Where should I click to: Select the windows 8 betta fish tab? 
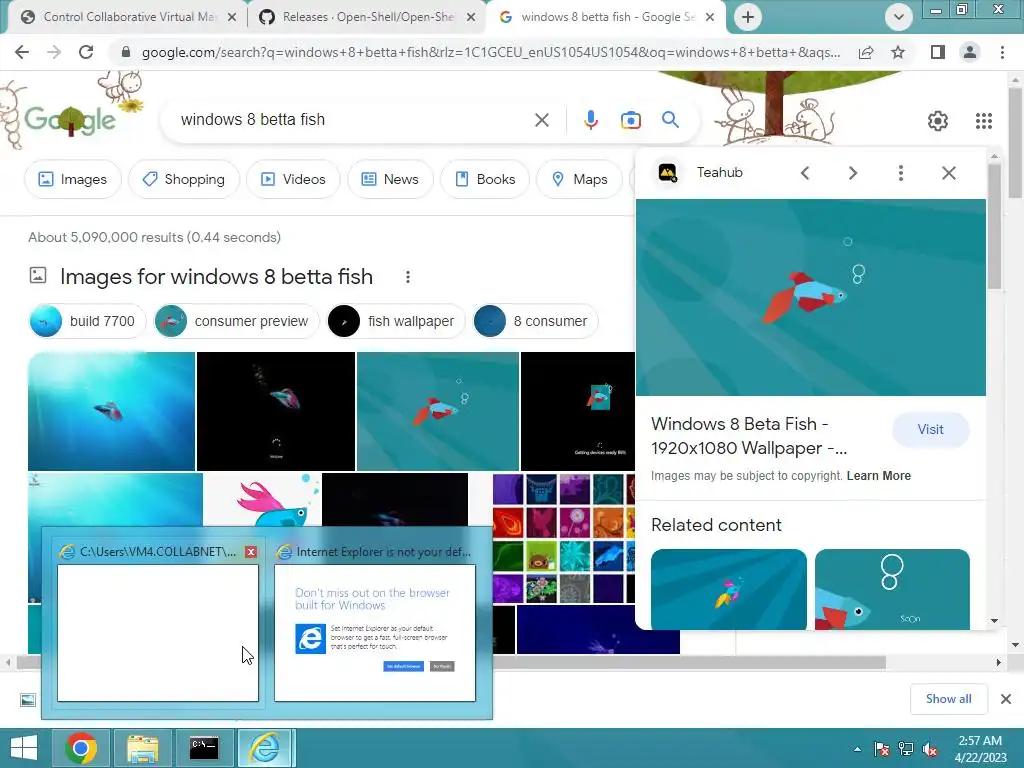click(607, 17)
